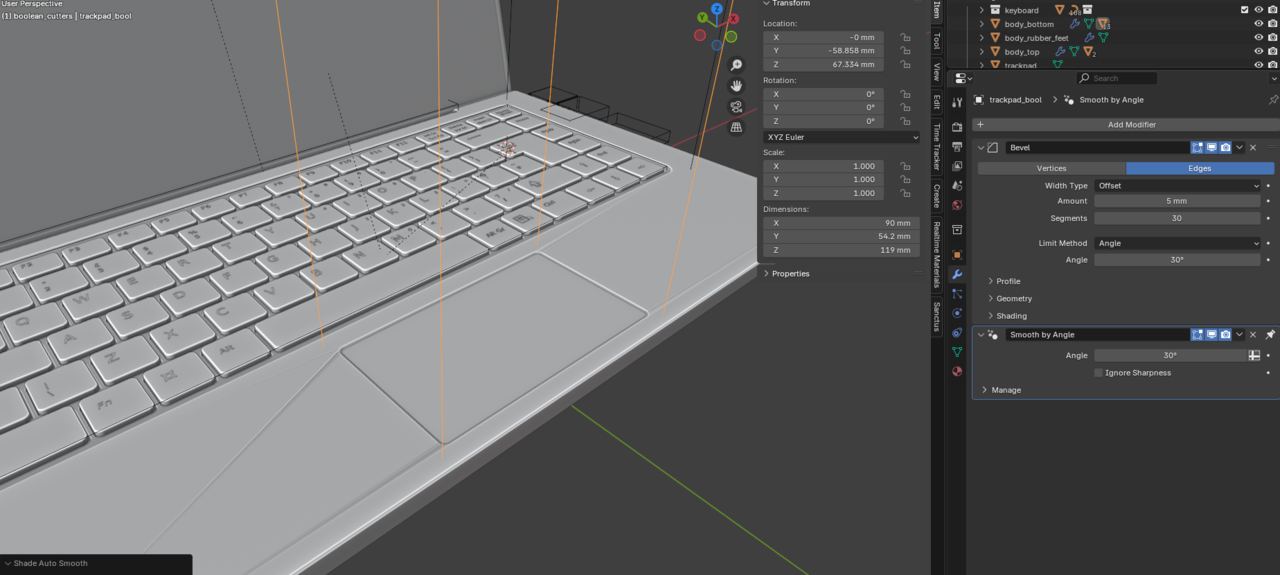This screenshot has height=575, width=1280.
Task: Open the properties editor type dropdown
Action: 961,78
